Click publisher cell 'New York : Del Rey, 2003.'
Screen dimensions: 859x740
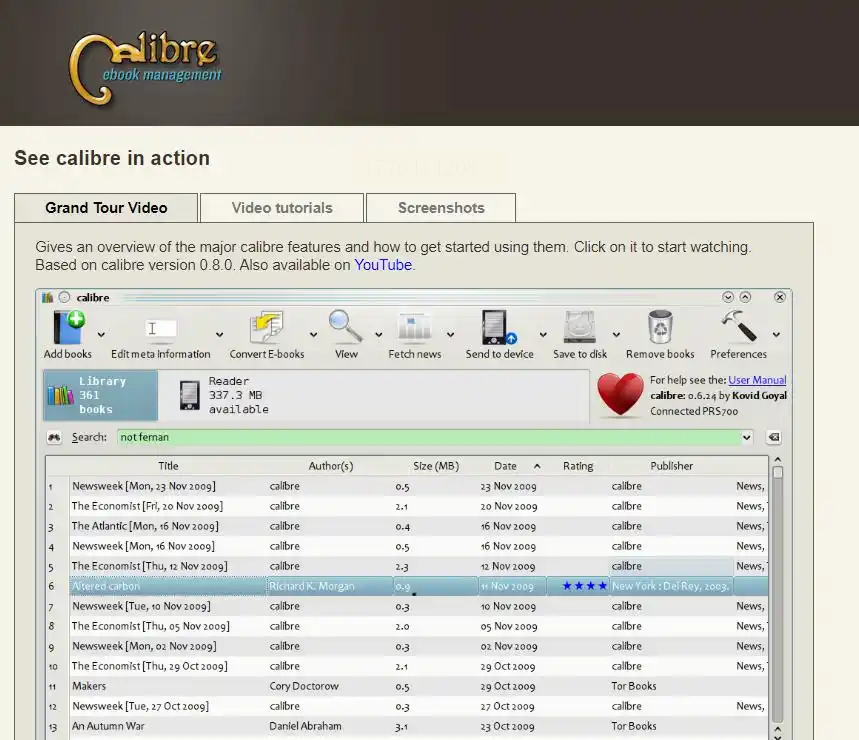671,586
